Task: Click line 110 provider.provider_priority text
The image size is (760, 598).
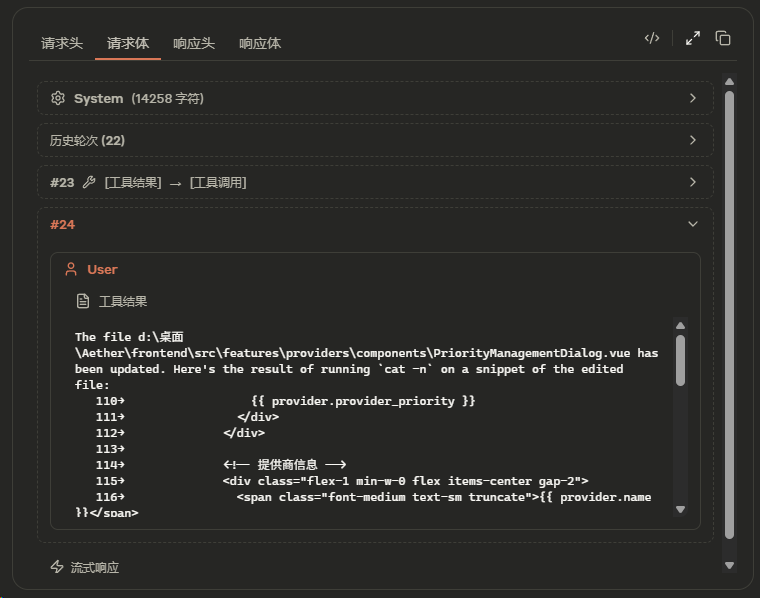Action: [363, 401]
